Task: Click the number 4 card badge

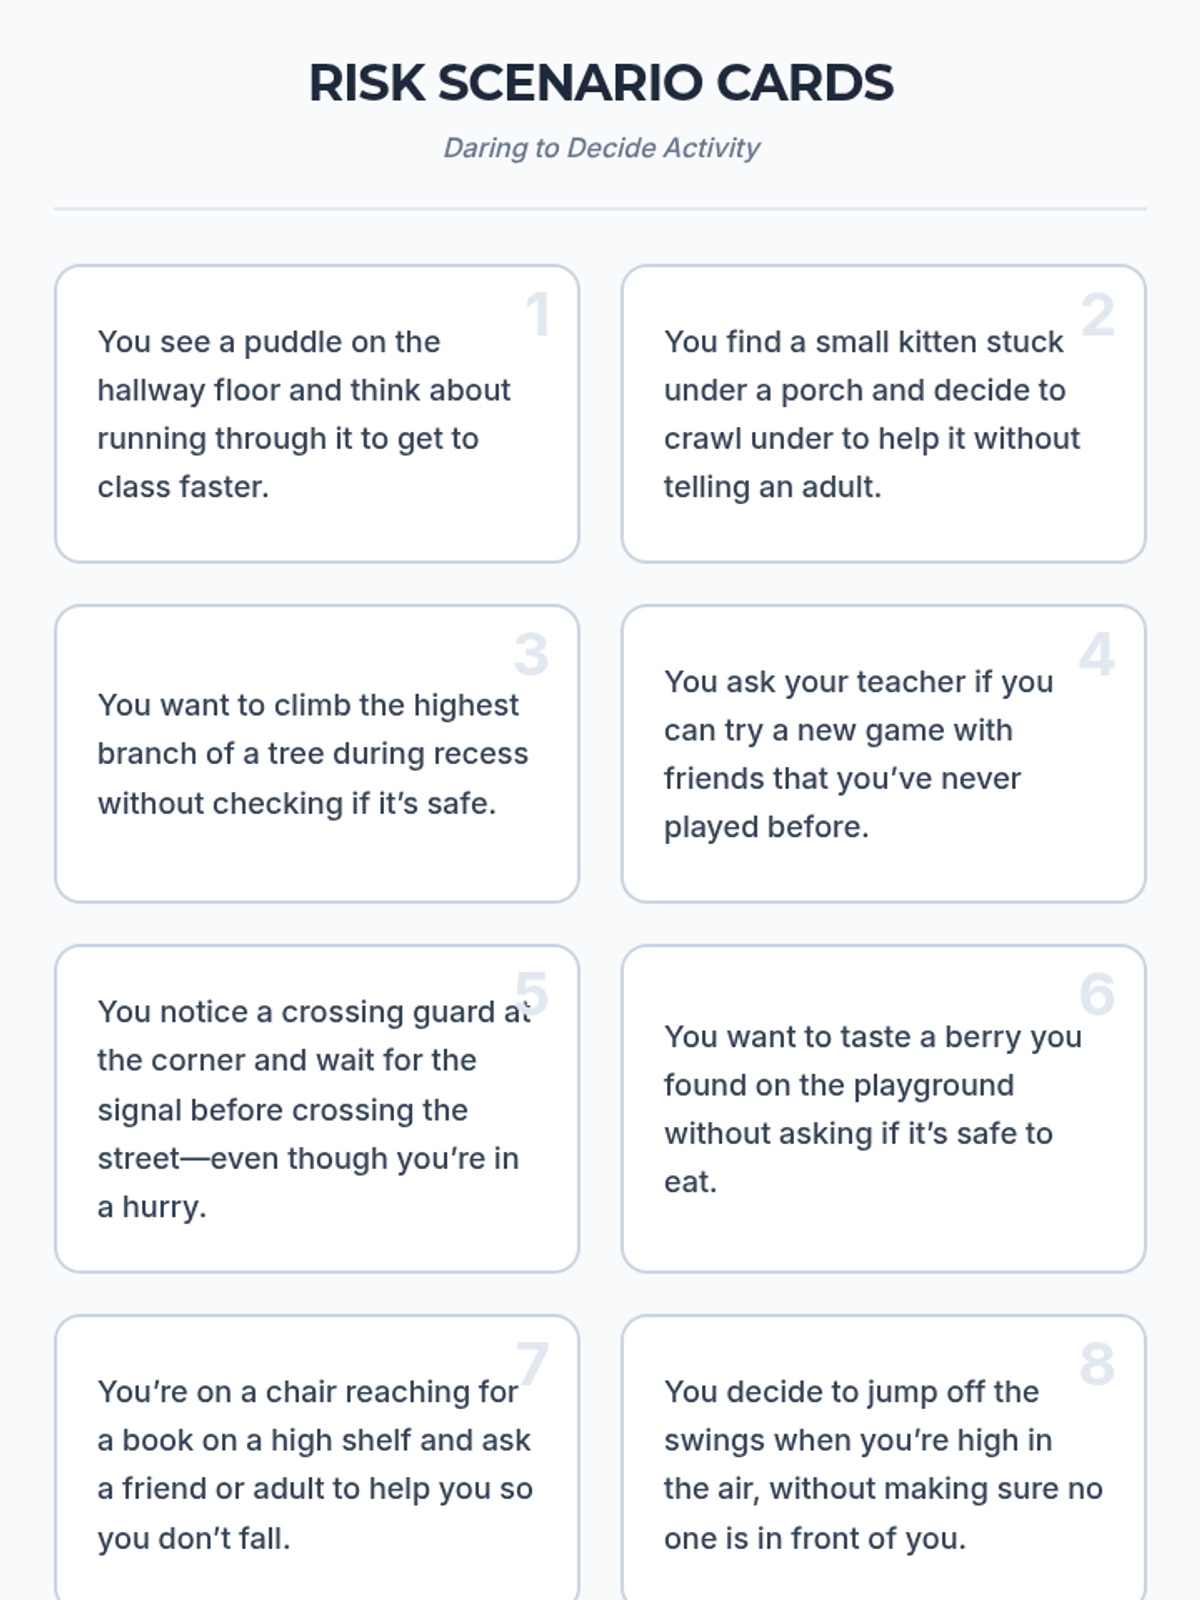Action: click(1097, 654)
